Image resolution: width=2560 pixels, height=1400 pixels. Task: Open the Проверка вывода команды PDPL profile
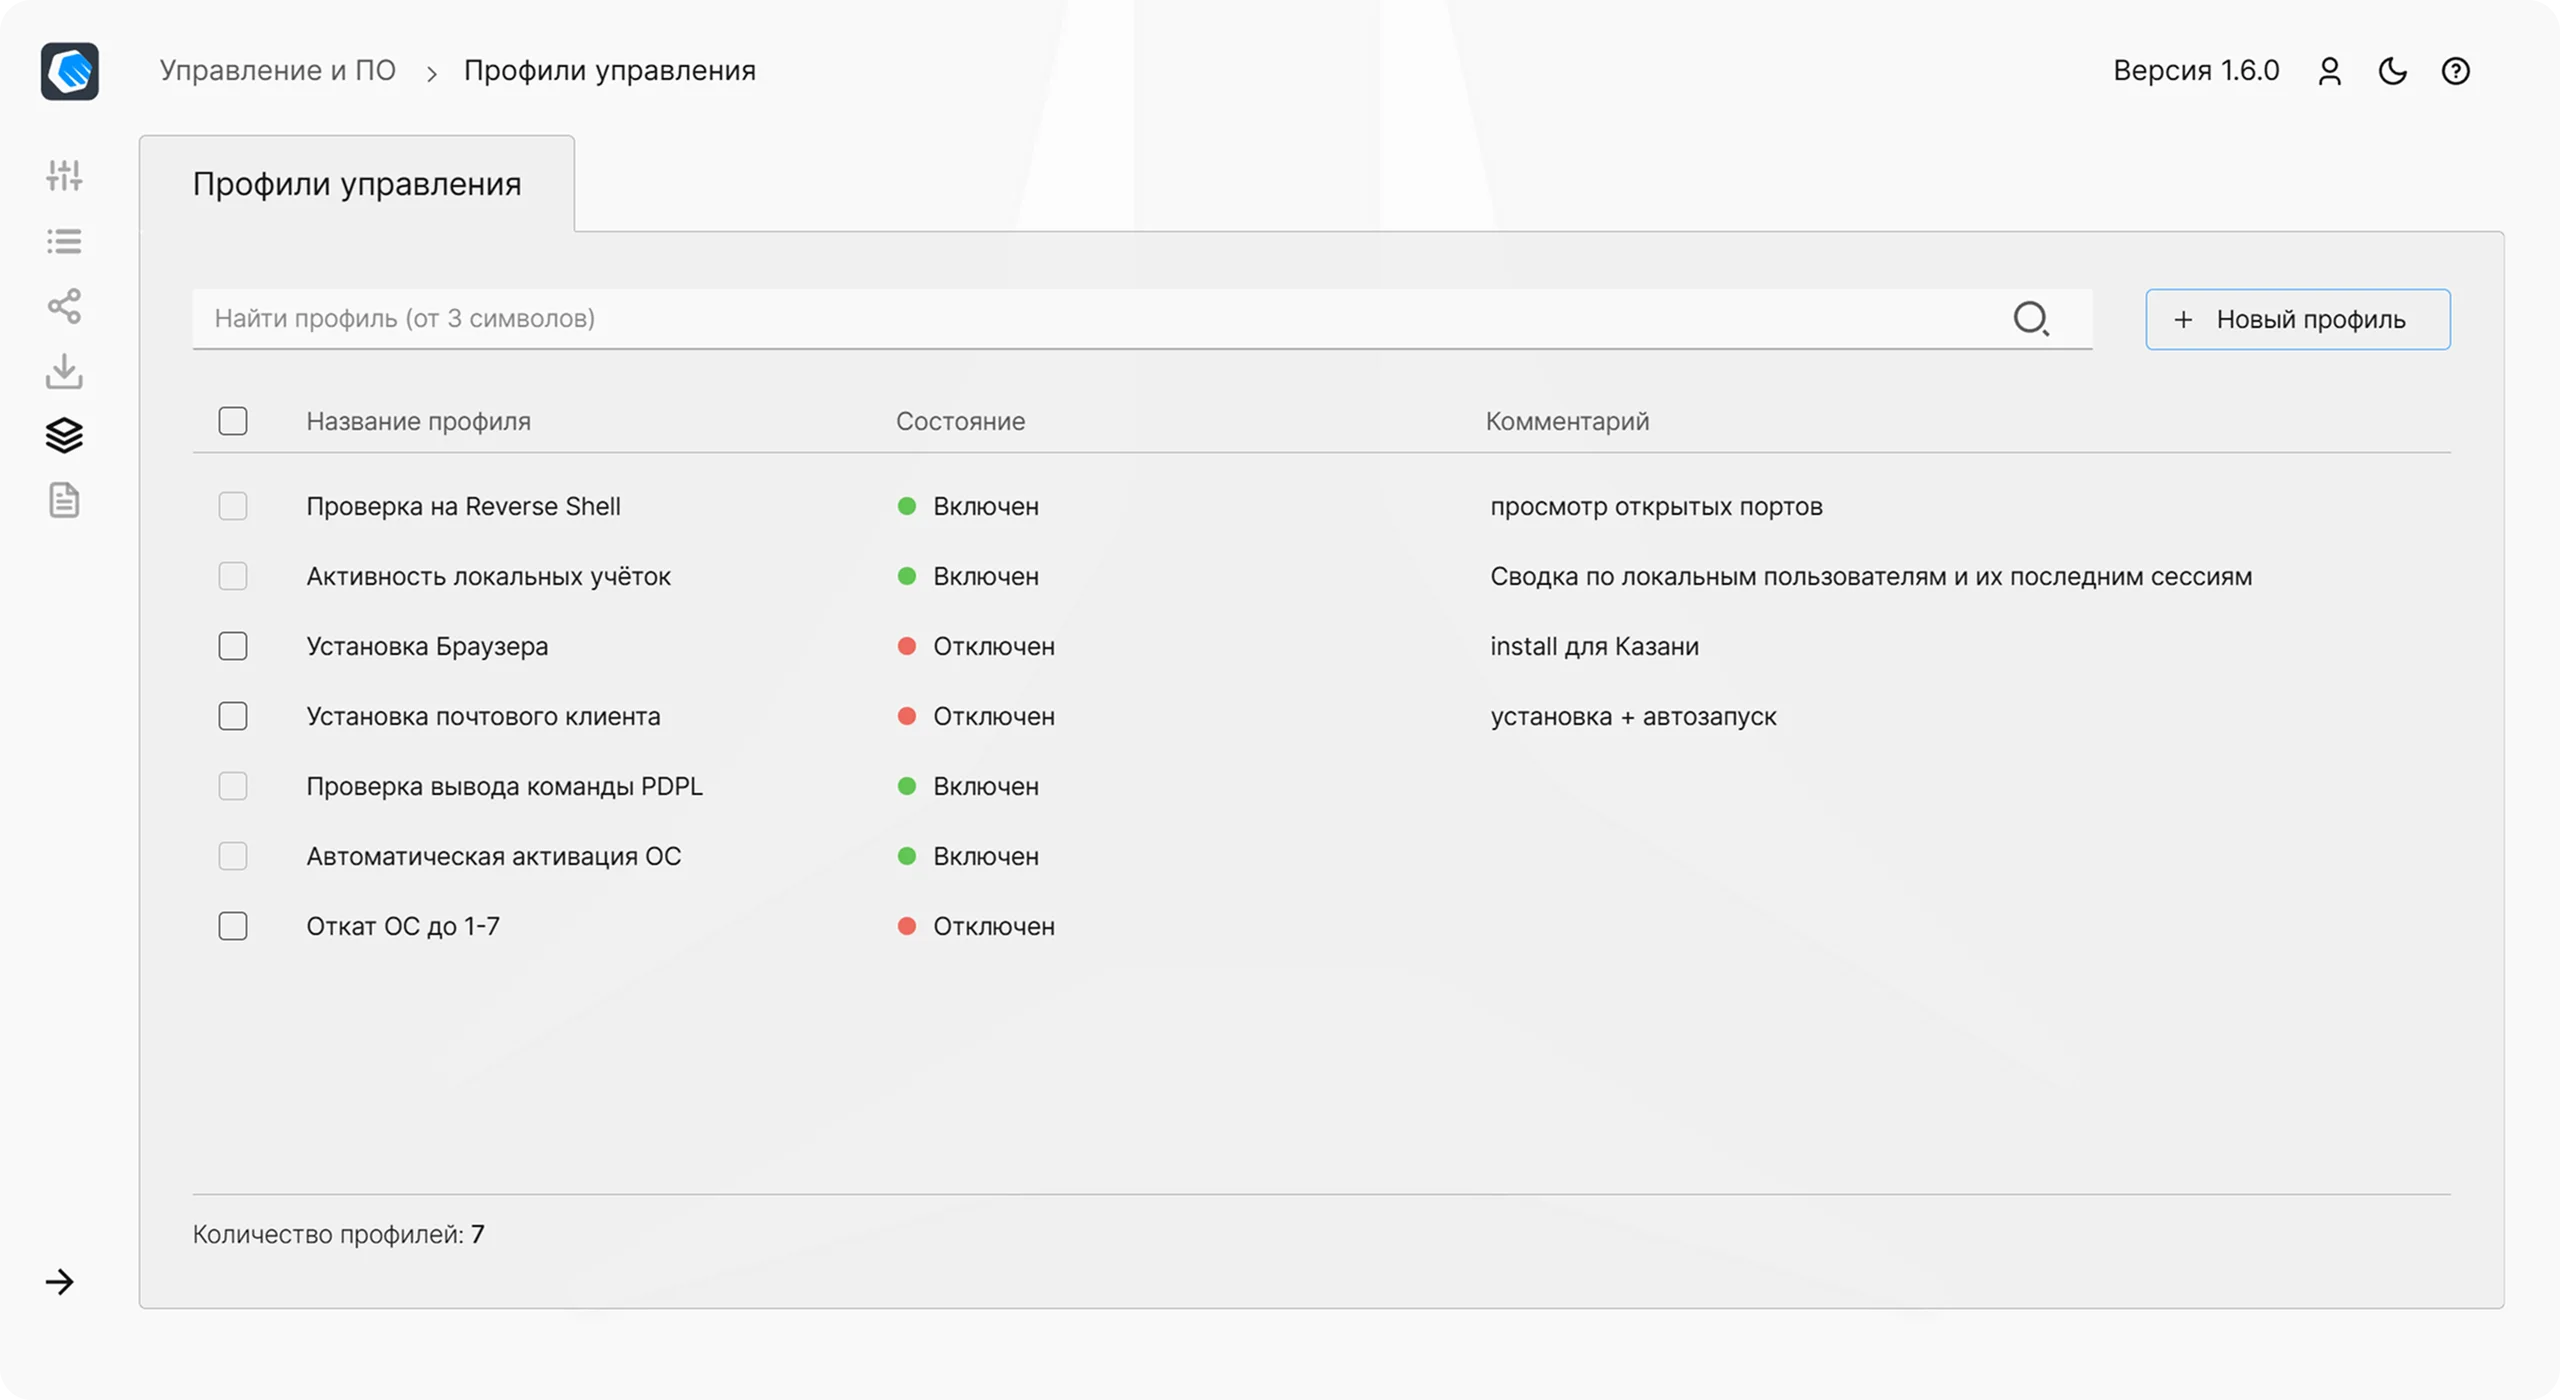click(504, 786)
